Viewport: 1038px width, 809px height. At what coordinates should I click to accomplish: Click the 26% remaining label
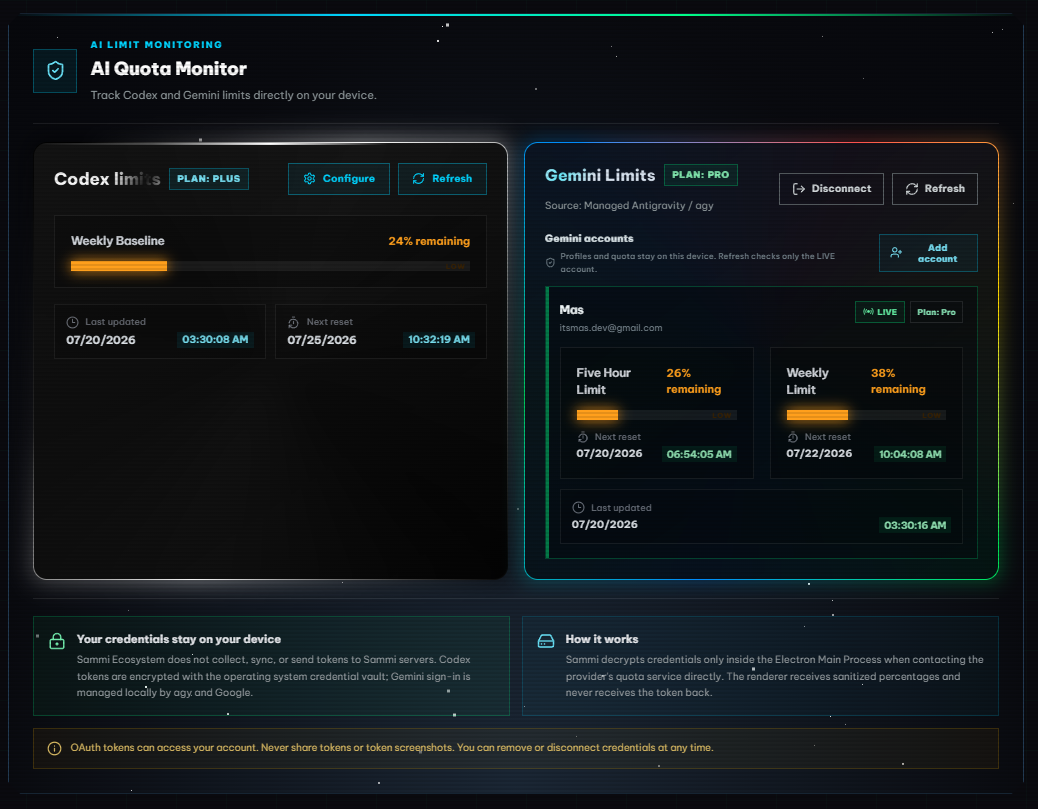(x=693, y=381)
